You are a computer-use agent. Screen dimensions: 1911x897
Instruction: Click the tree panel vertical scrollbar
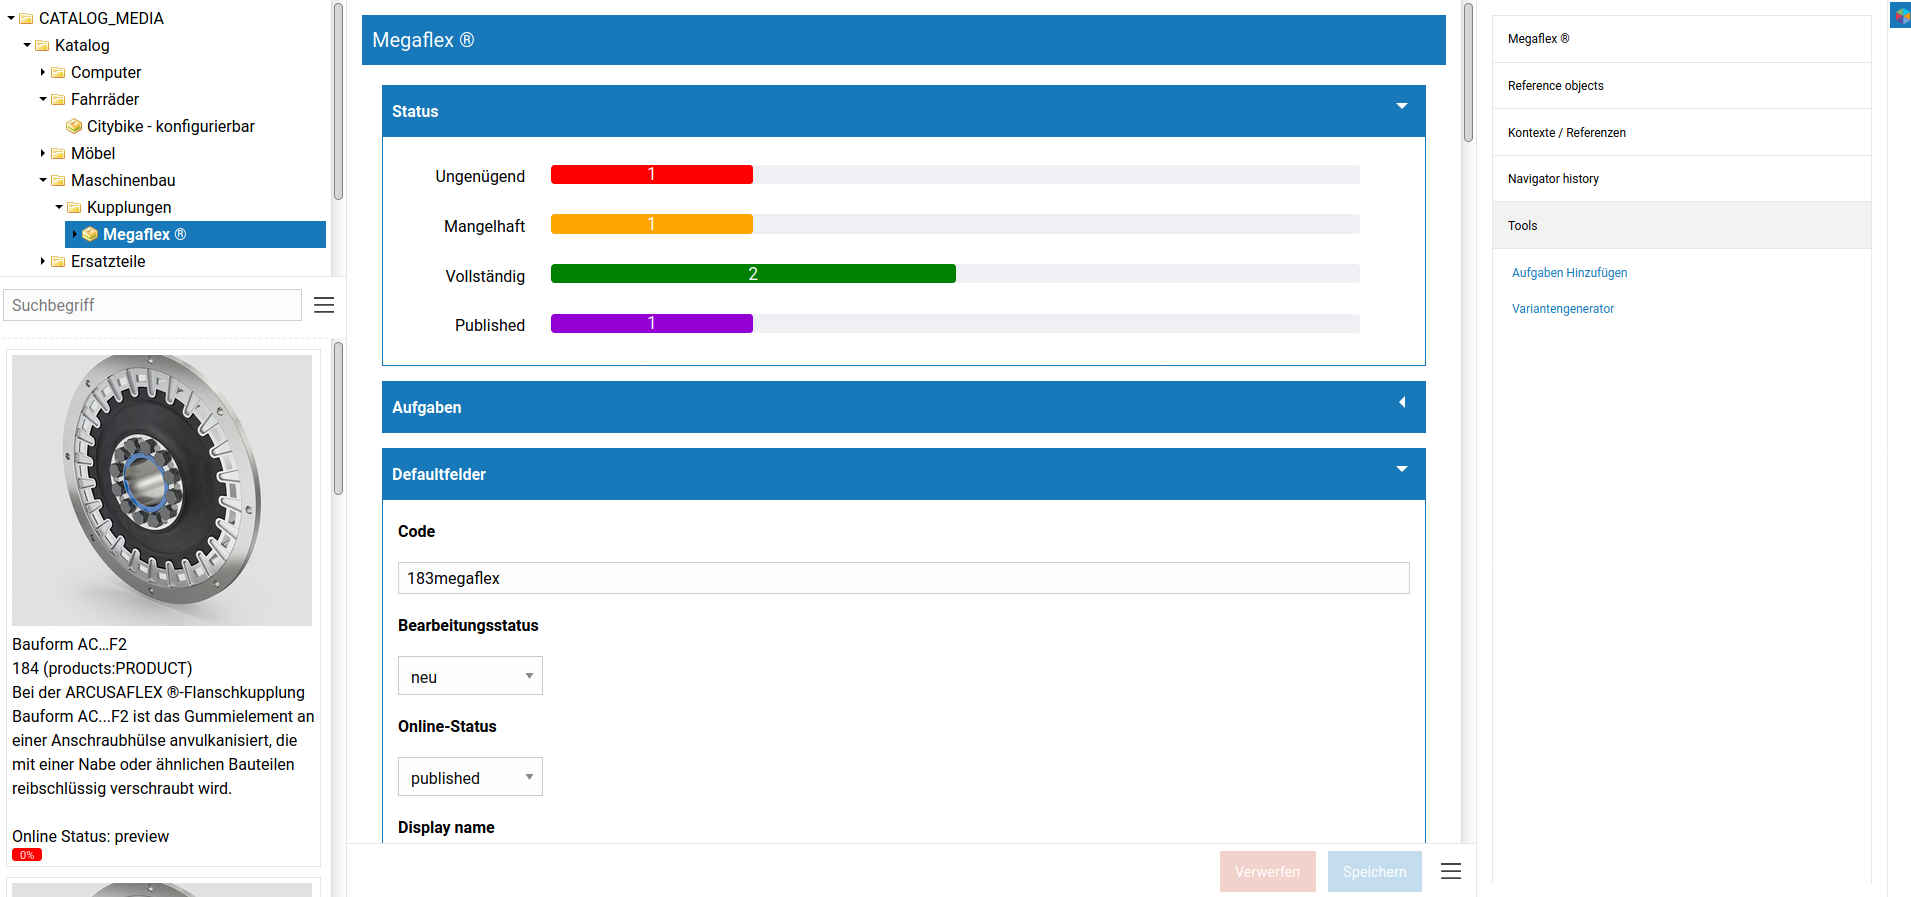tap(338, 100)
